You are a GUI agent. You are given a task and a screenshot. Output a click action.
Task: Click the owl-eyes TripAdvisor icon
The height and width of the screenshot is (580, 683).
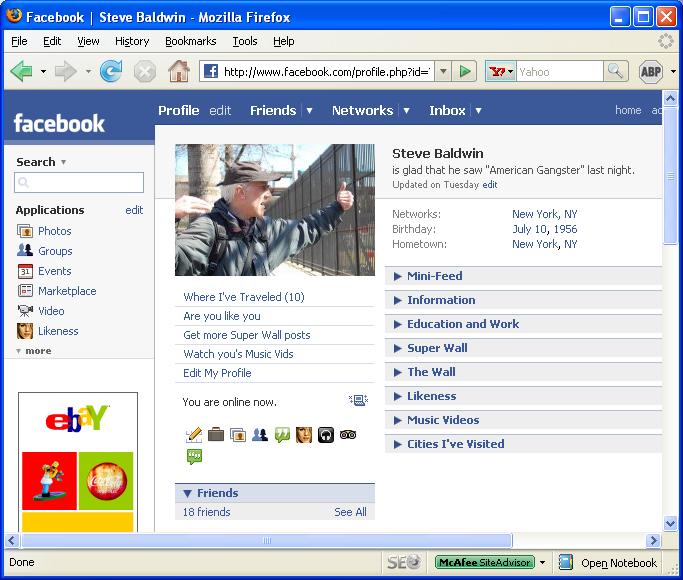(x=348, y=435)
